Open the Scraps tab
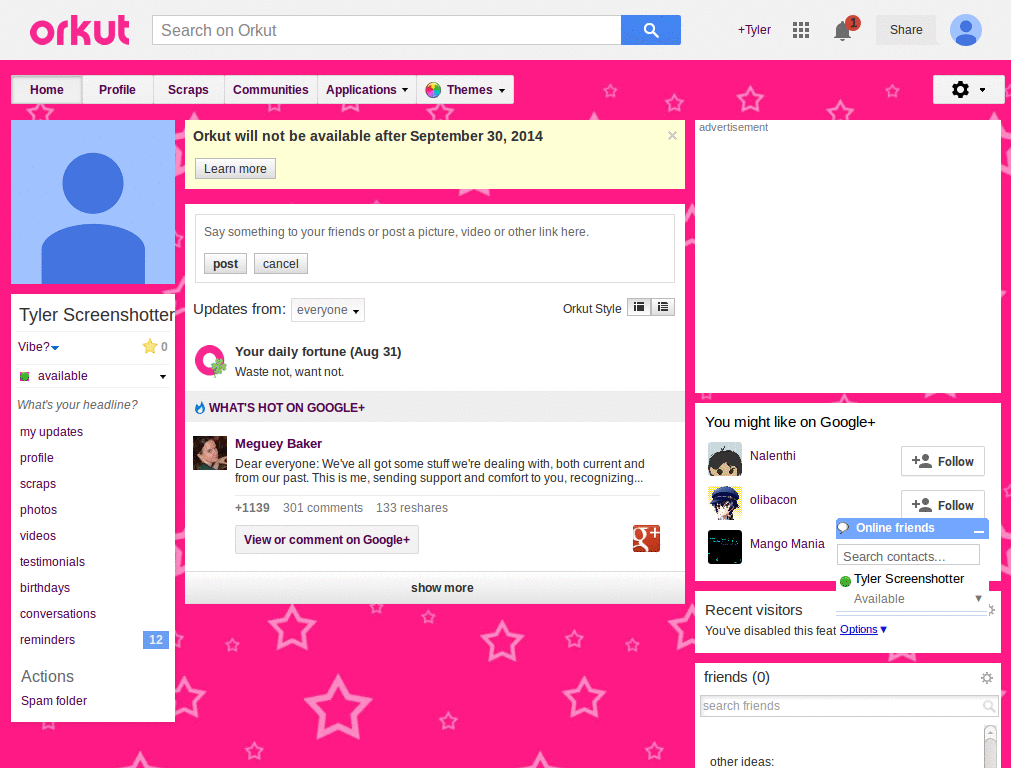Viewport: 1024px width, 768px height. 188,89
